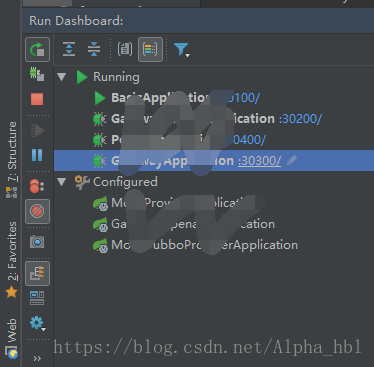
Task: Pause the program with the blue pause icon
Action: [37, 155]
